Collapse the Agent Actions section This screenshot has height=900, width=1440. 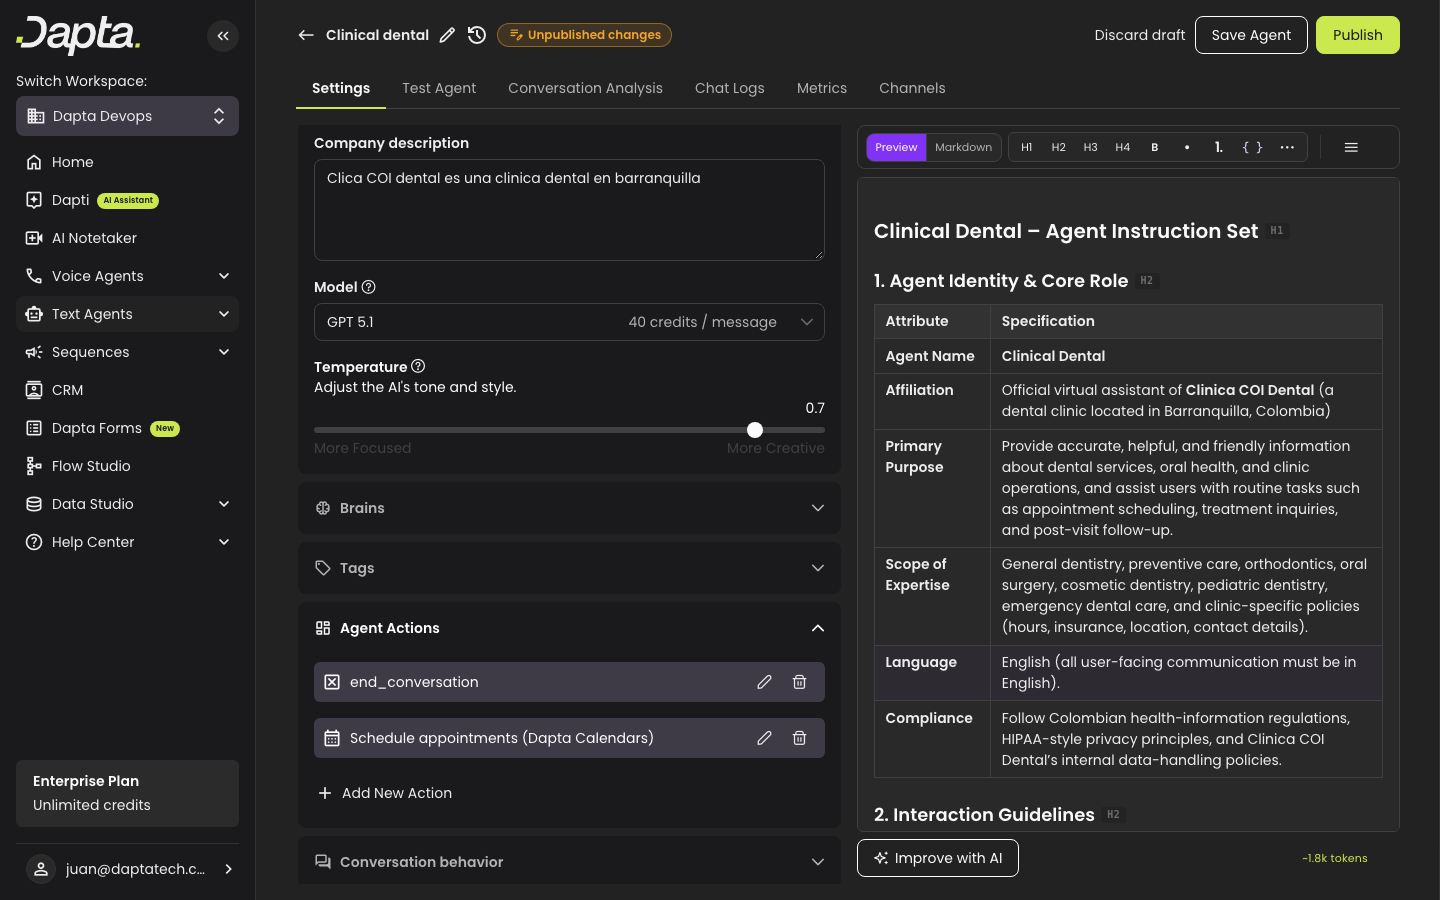point(569,628)
